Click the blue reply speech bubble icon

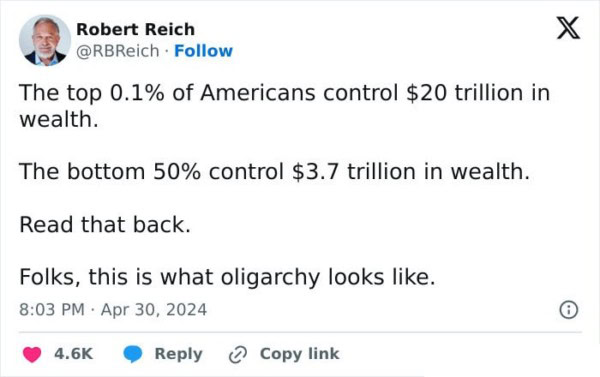133,354
